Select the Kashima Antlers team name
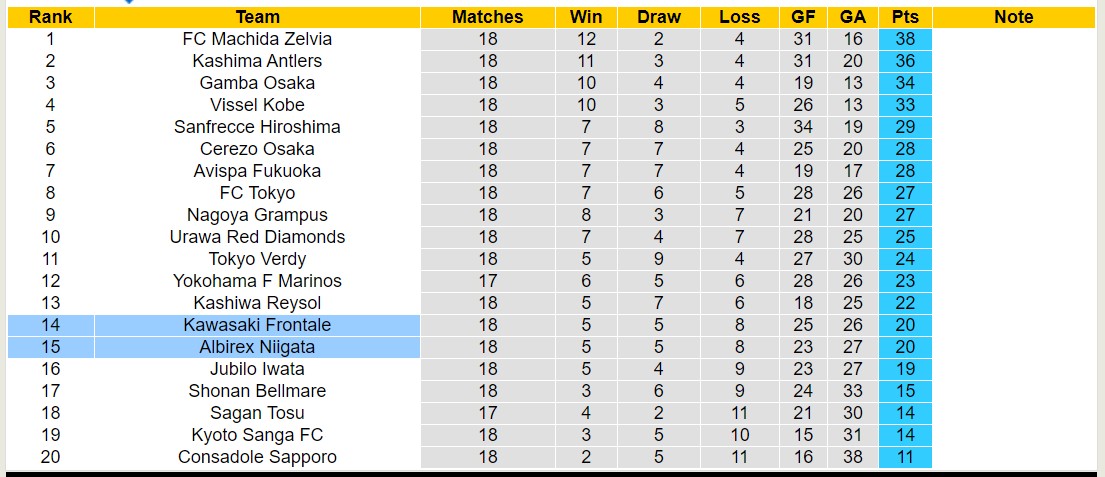The width and height of the screenshot is (1105, 477). coord(257,61)
